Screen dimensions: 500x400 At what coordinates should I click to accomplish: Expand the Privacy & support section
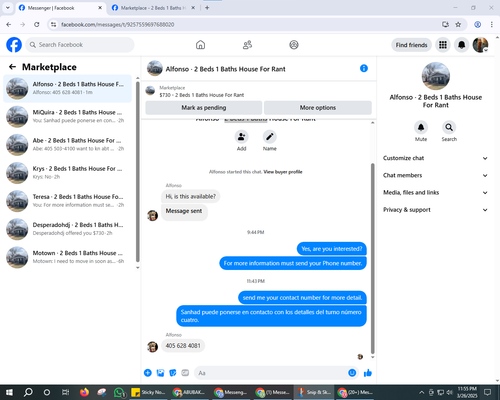pos(435,210)
